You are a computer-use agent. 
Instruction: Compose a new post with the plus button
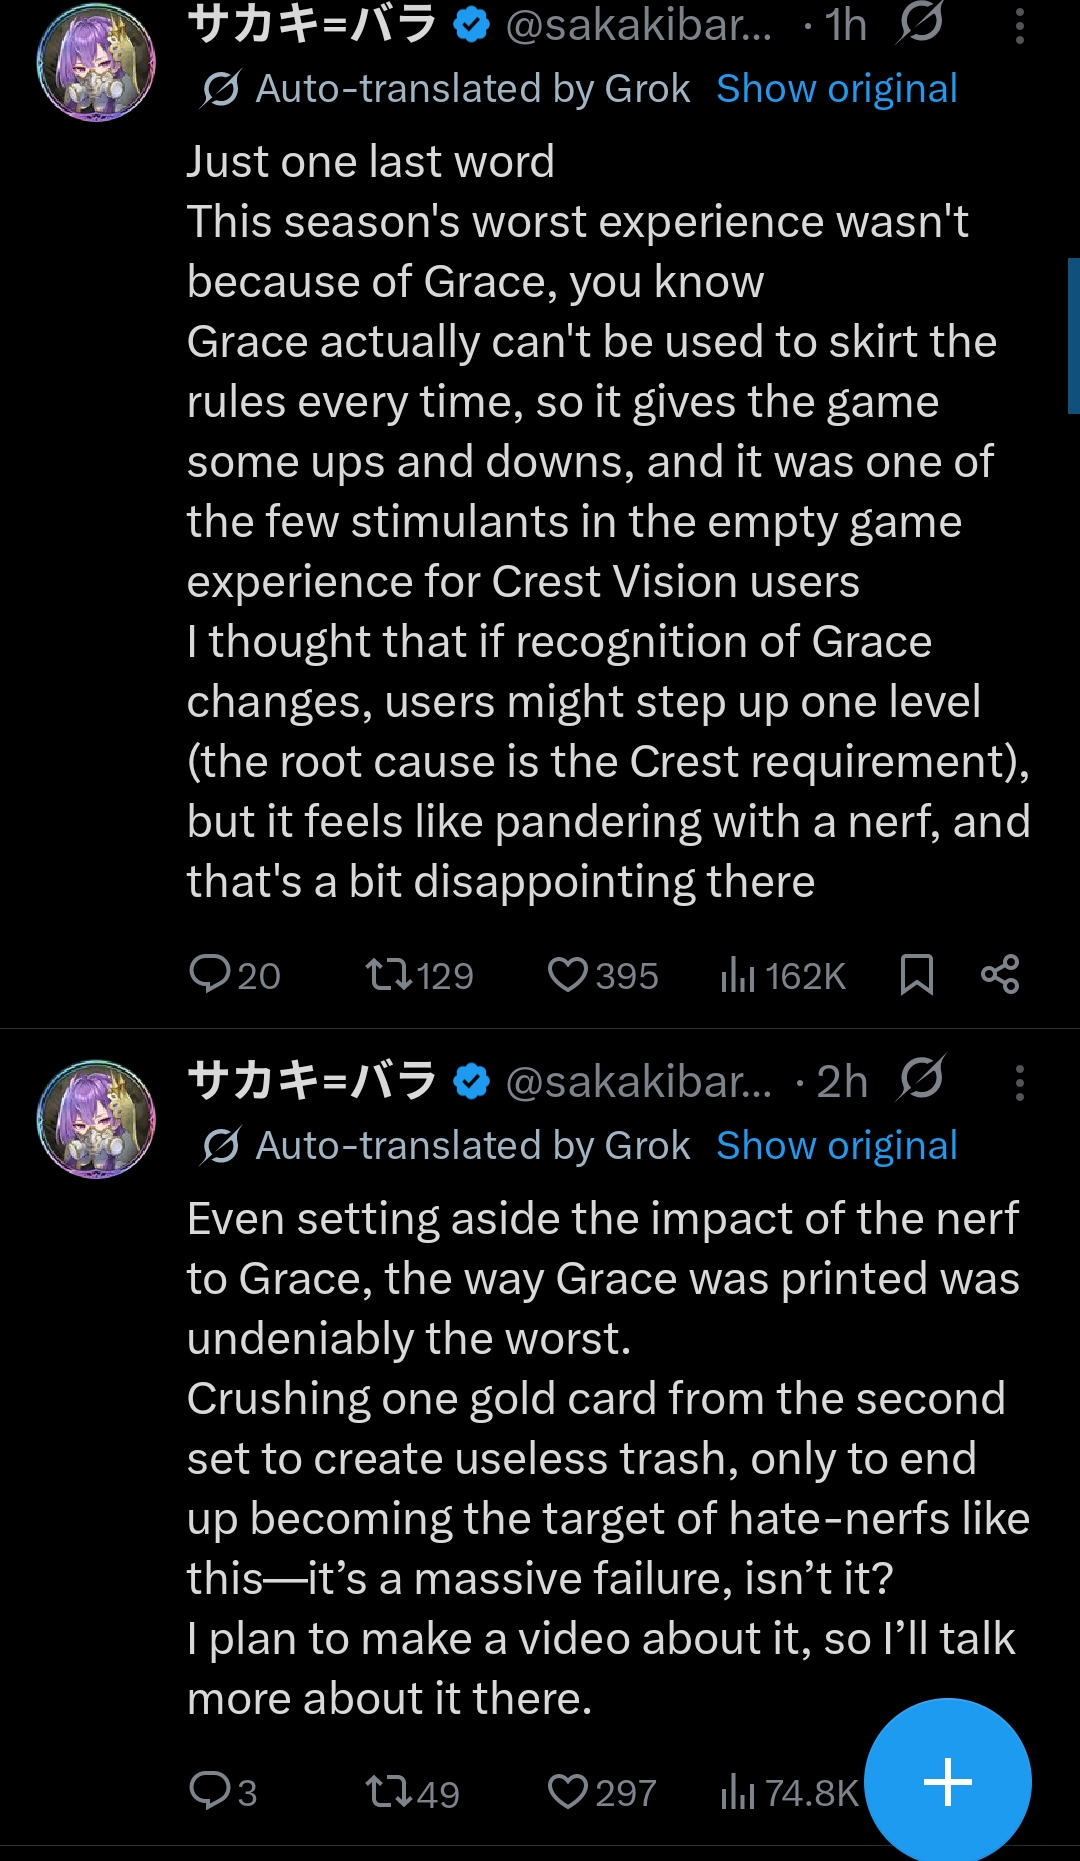click(x=948, y=1782)
